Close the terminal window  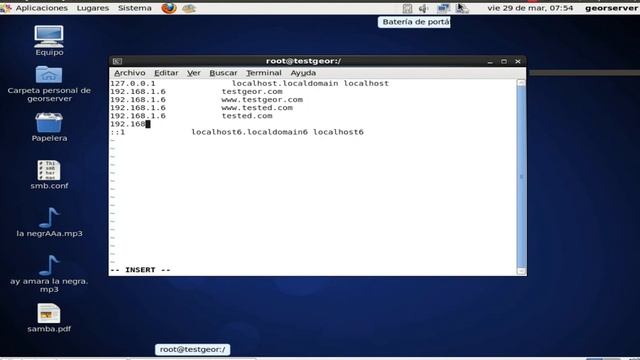(518, 61)
